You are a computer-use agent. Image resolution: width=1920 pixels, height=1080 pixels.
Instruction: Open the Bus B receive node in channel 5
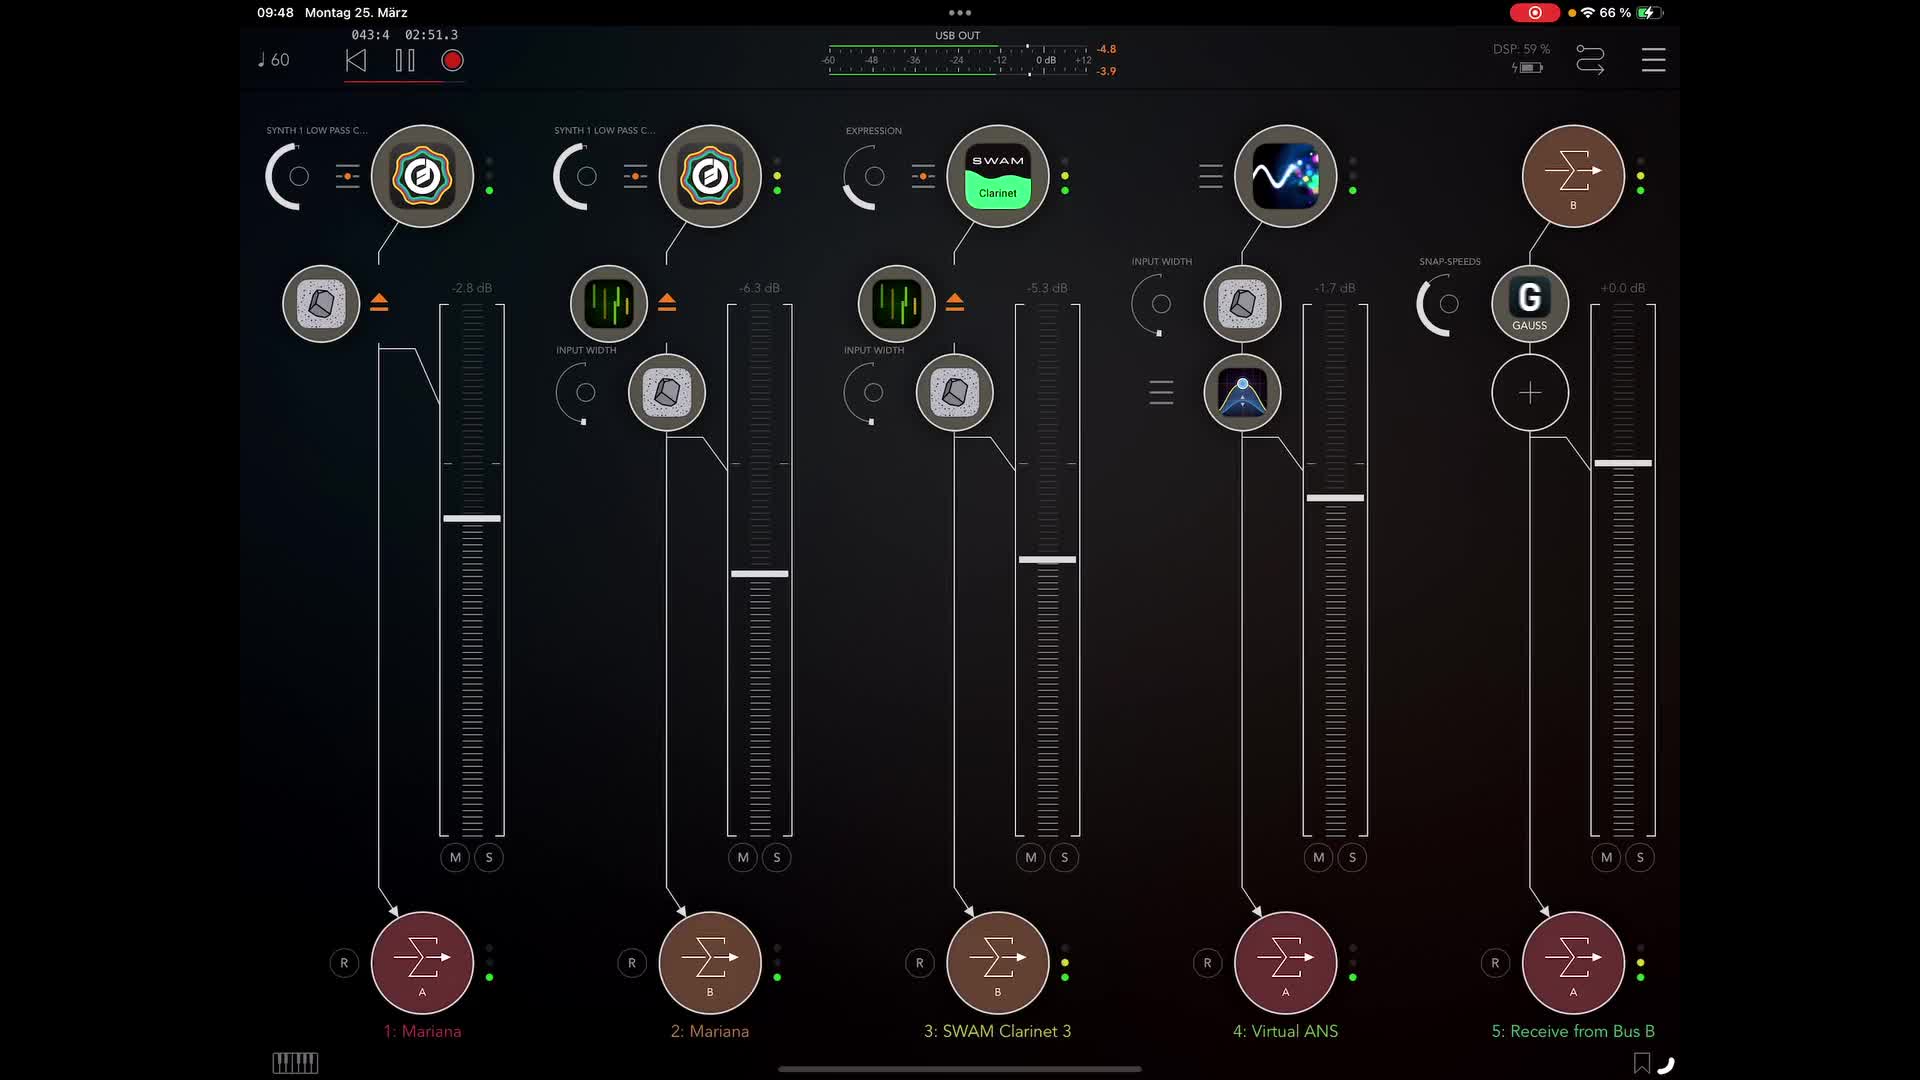1573,176
